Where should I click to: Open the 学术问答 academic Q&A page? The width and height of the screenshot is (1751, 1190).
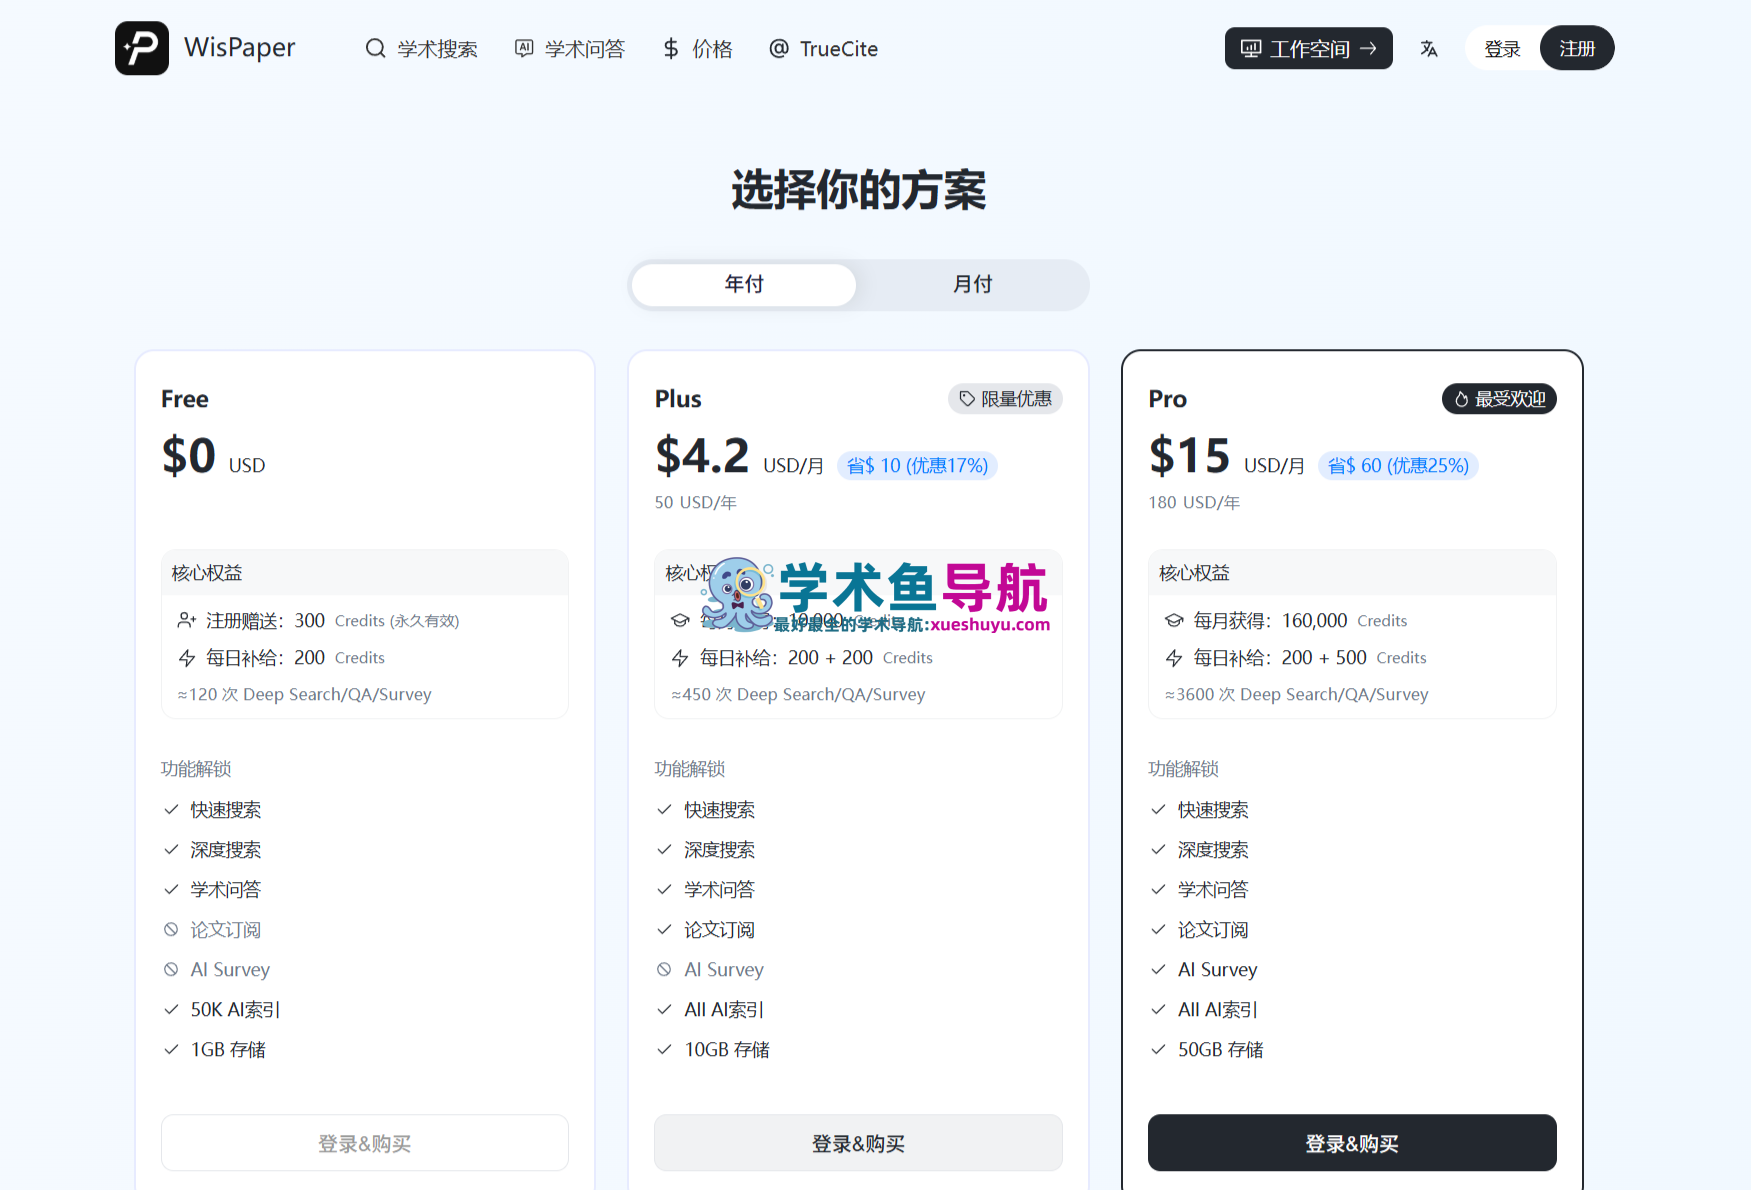click(x=569, y=49)
